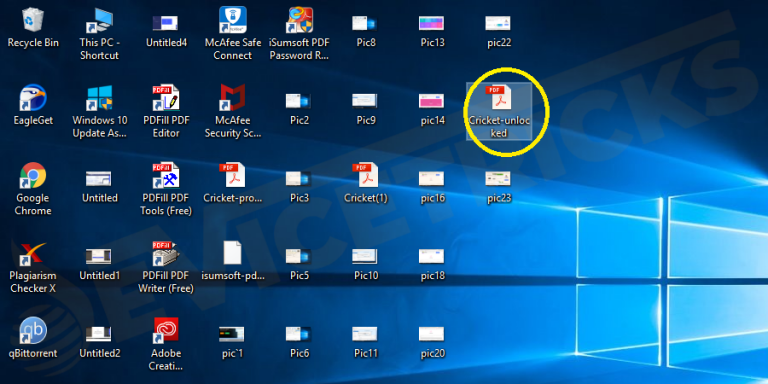The image size is (768, 384).
Task: Click the Cricket-unlocked PDF file
Action: point(500,96)
